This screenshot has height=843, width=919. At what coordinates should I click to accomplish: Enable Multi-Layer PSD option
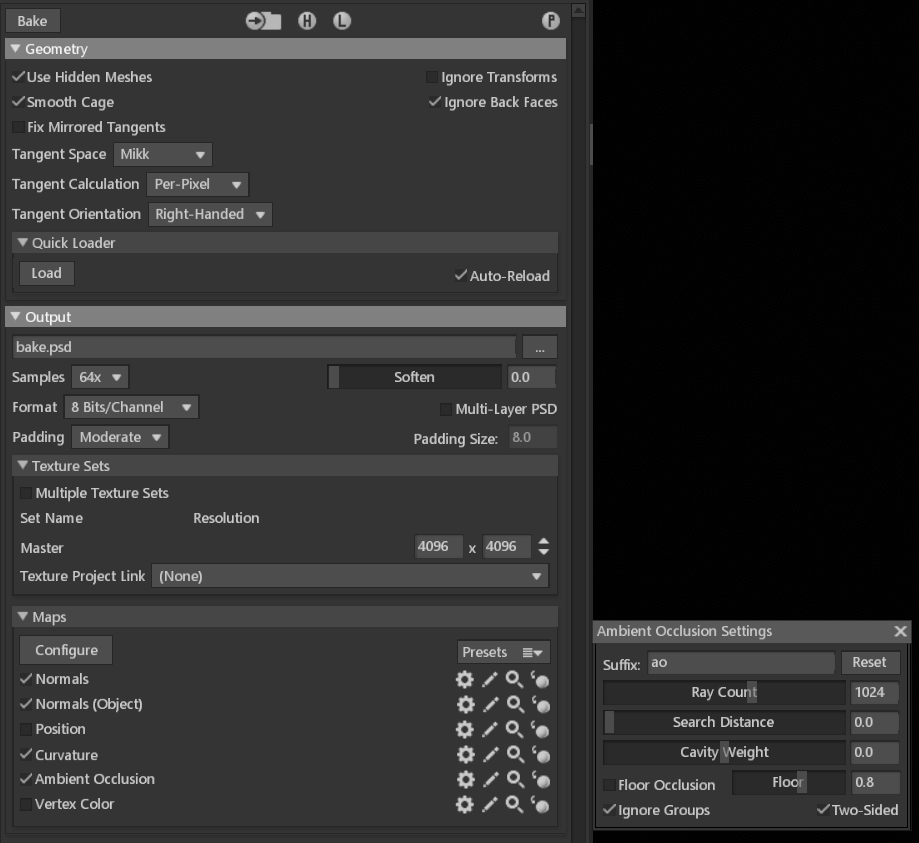446,409
